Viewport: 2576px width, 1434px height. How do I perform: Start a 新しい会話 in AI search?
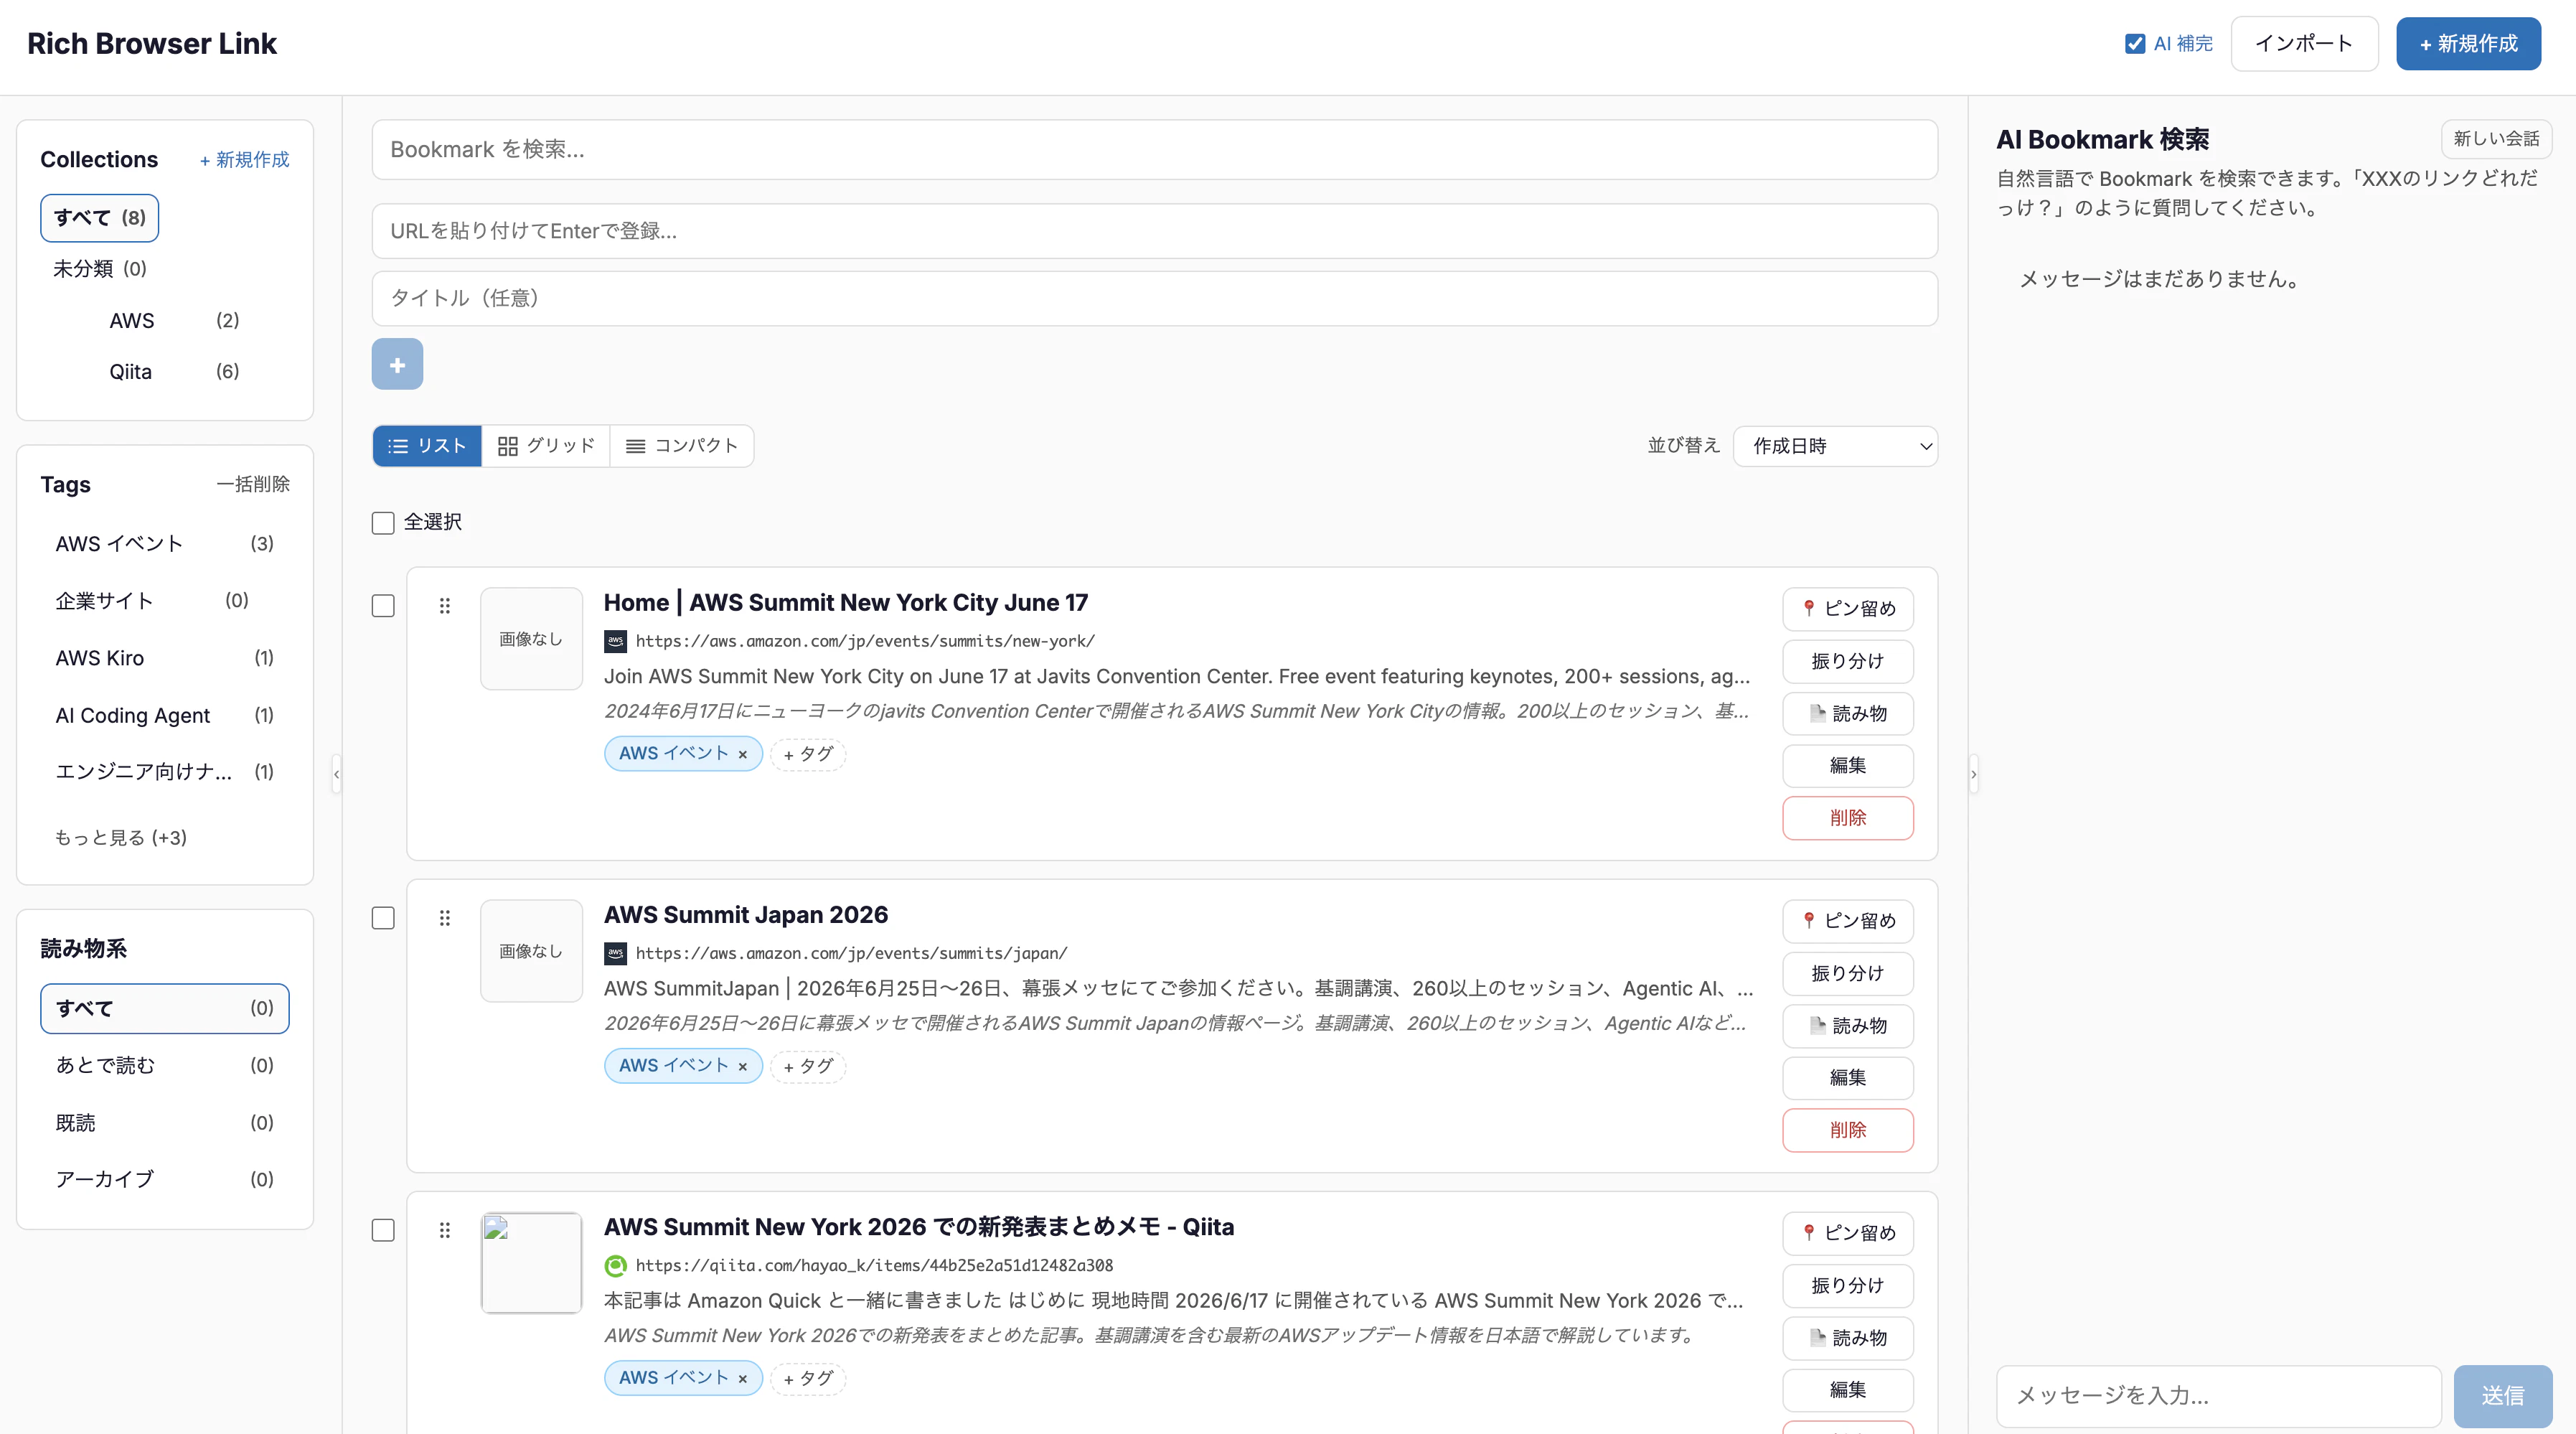pyautogui.click(x=2496, y=139)
